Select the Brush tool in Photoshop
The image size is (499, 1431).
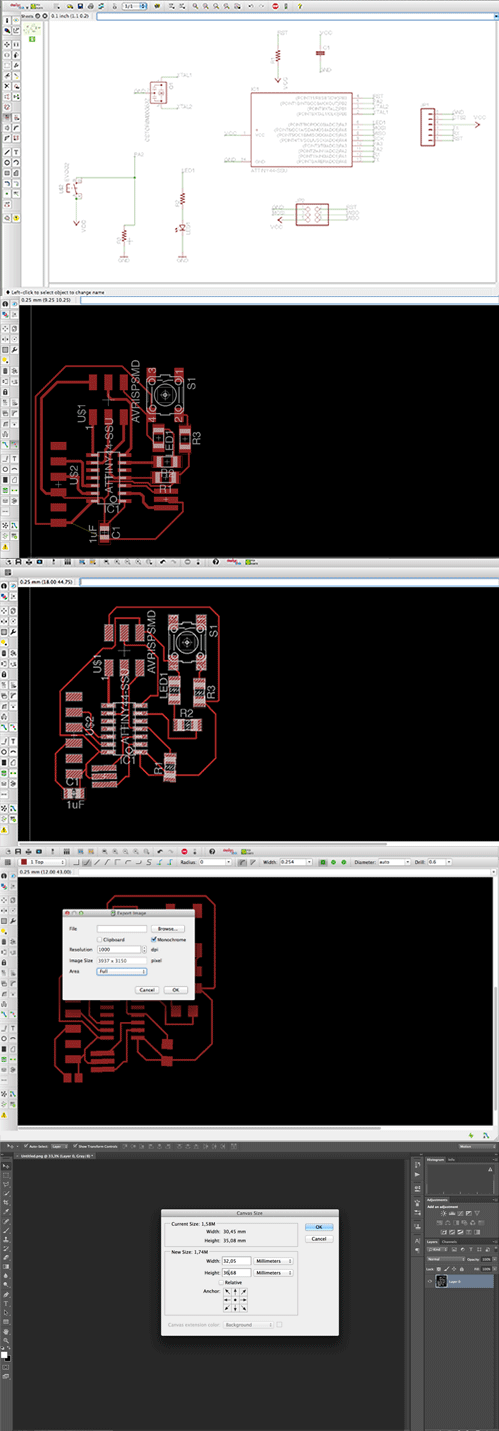click(6, 1230)
